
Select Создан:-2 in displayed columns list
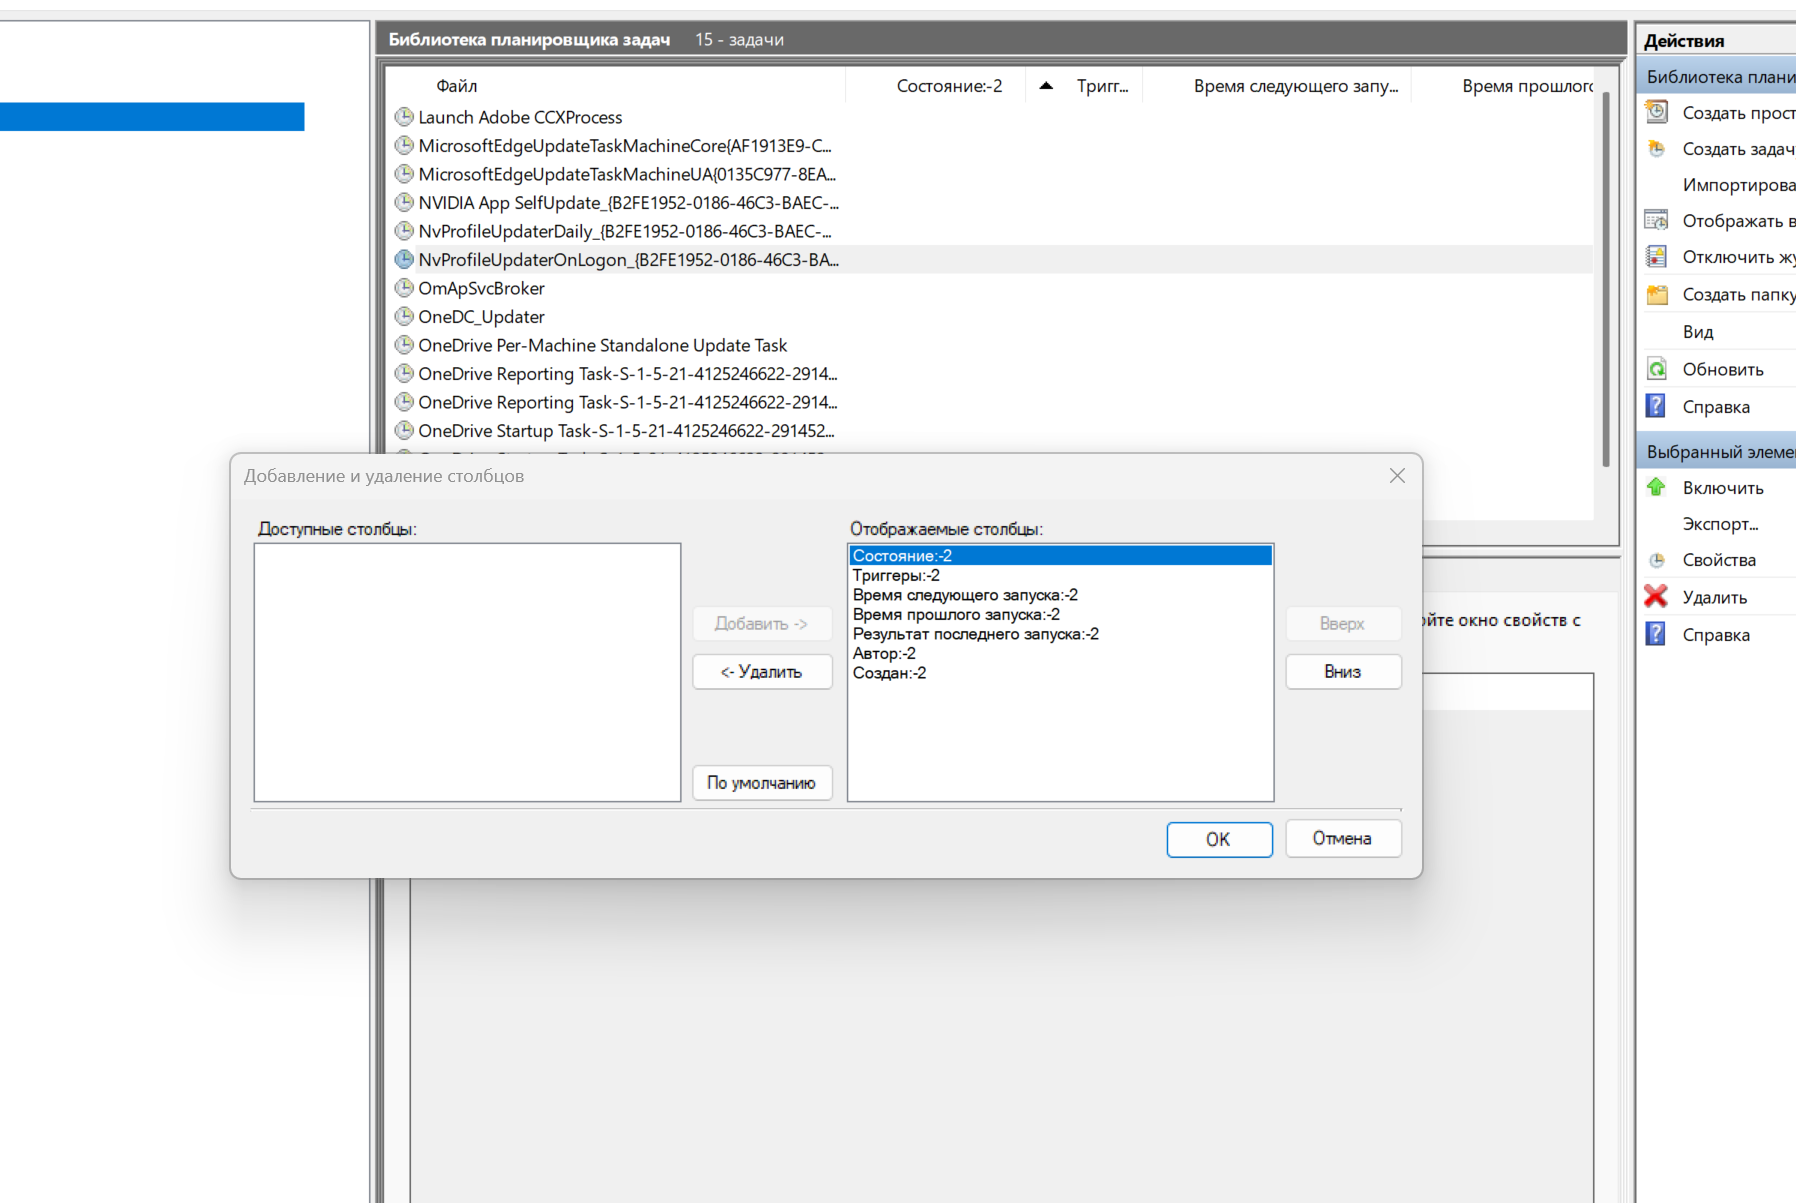pyautogui.click(x=1060, y=672)
